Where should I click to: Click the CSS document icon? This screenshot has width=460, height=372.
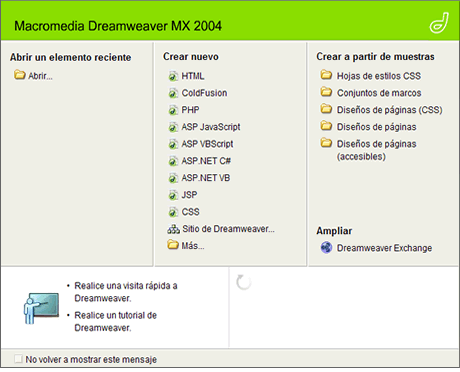(173, 212)
